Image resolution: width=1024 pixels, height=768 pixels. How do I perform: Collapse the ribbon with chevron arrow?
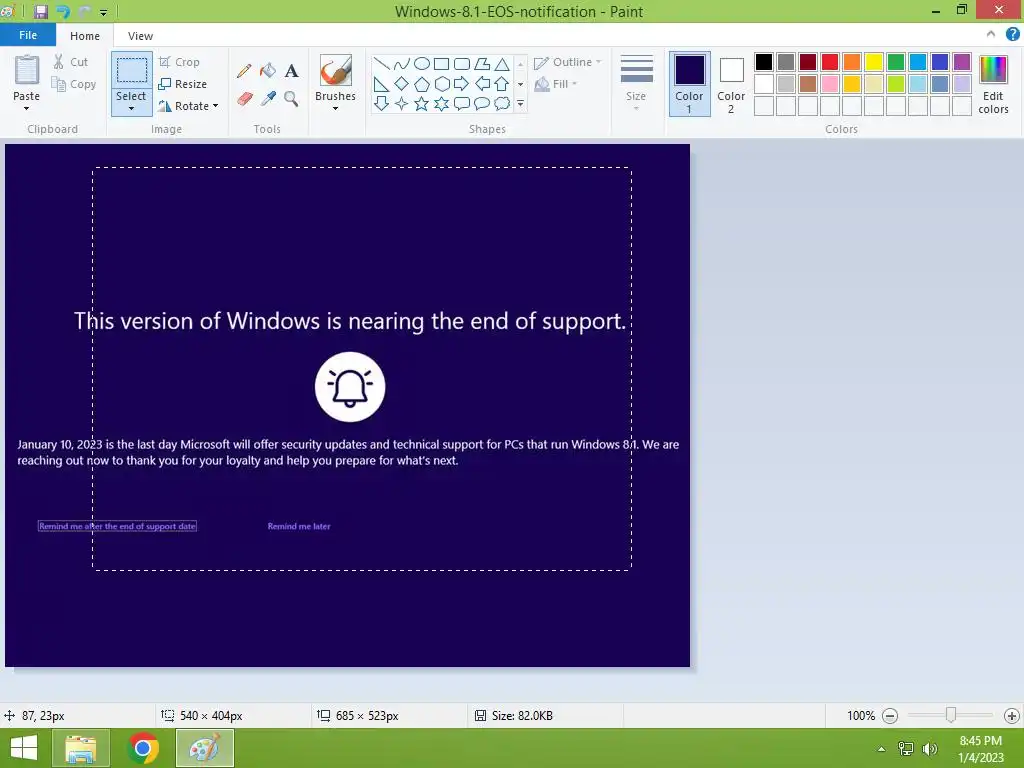click(991, 35)
